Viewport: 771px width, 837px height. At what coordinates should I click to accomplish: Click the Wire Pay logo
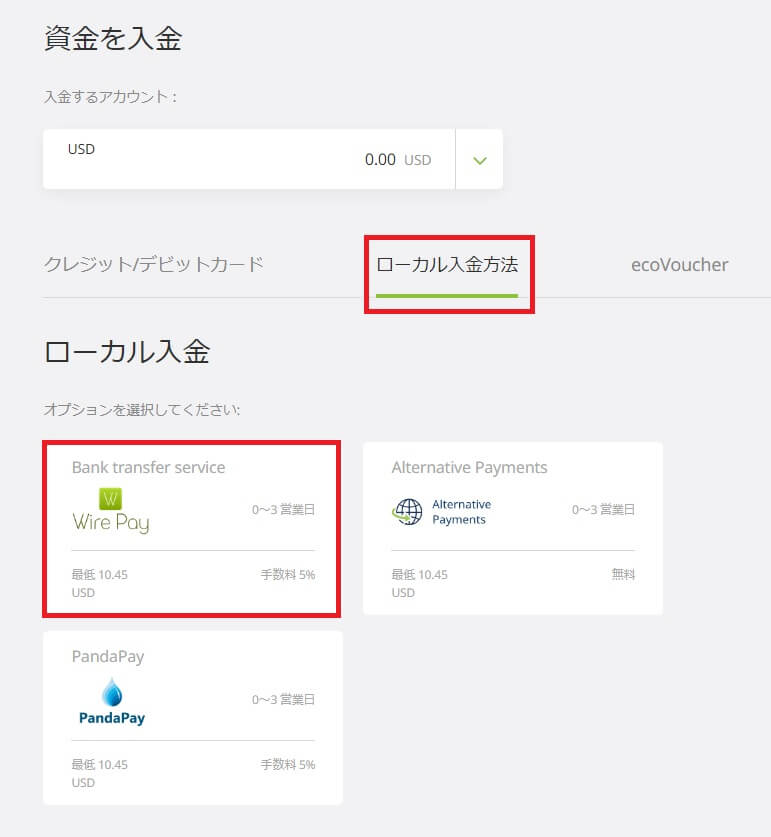pyautogui.click(x=111, y=511)
